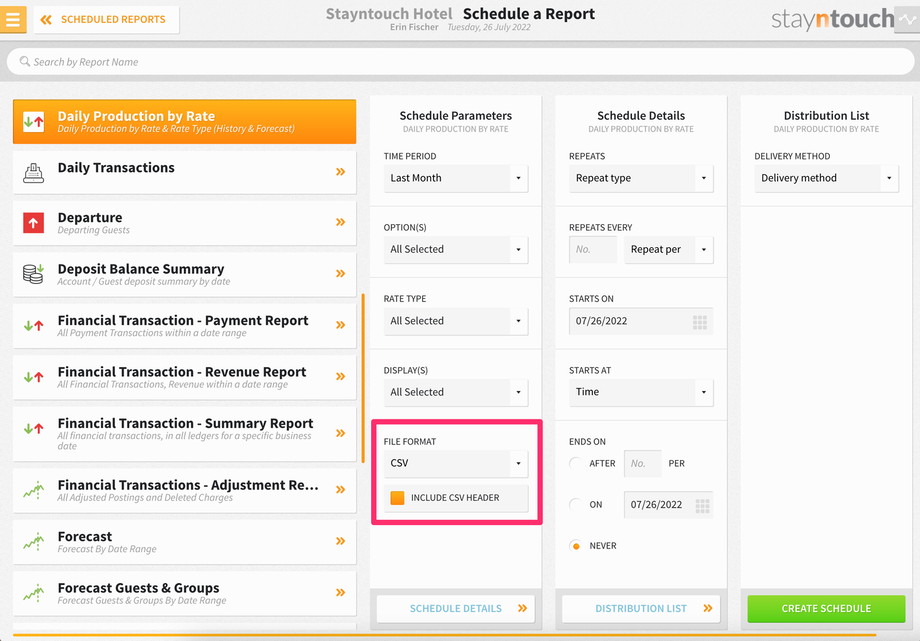
Task: Open Adjustment Report via its chevron
Action: [340, 490]
